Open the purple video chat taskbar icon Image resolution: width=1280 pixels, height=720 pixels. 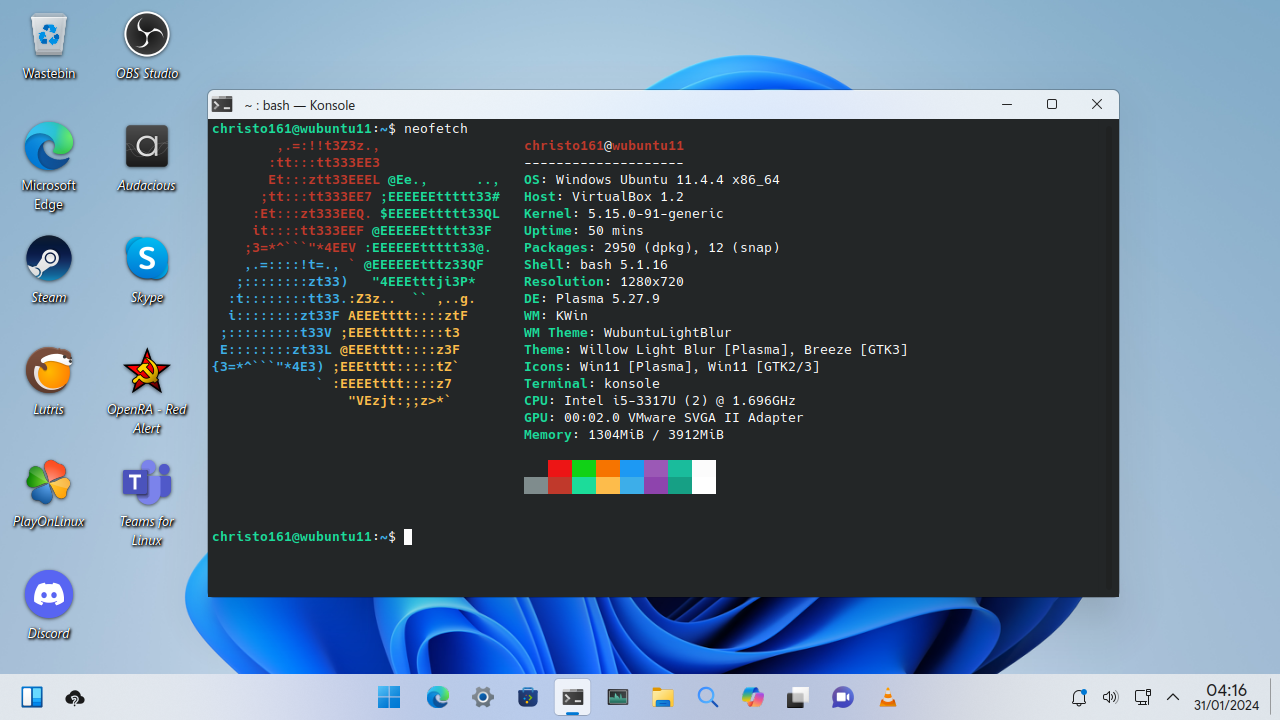point(842,698)
